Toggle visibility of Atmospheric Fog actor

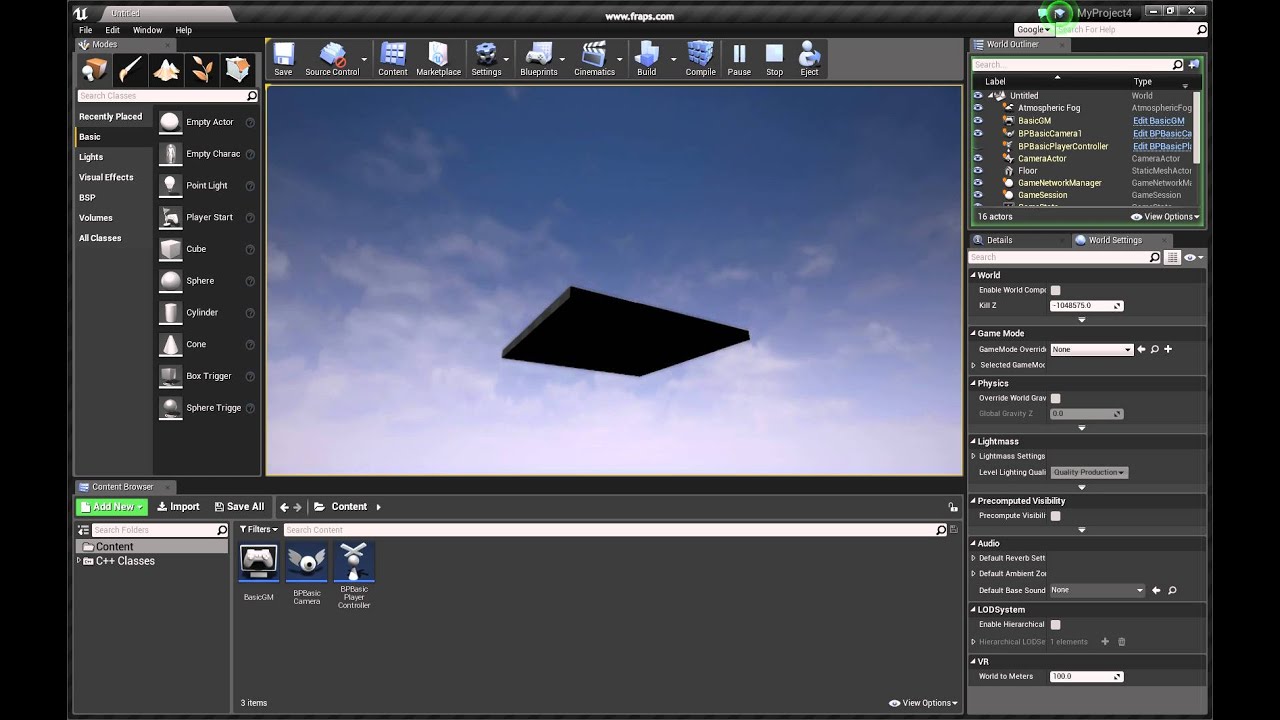(x=978, y=108)
